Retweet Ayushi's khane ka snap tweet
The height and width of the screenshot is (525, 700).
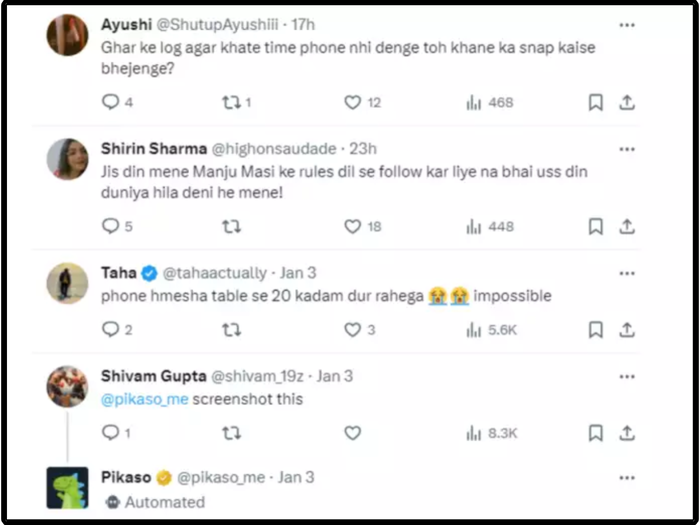[x=231, y=102]
